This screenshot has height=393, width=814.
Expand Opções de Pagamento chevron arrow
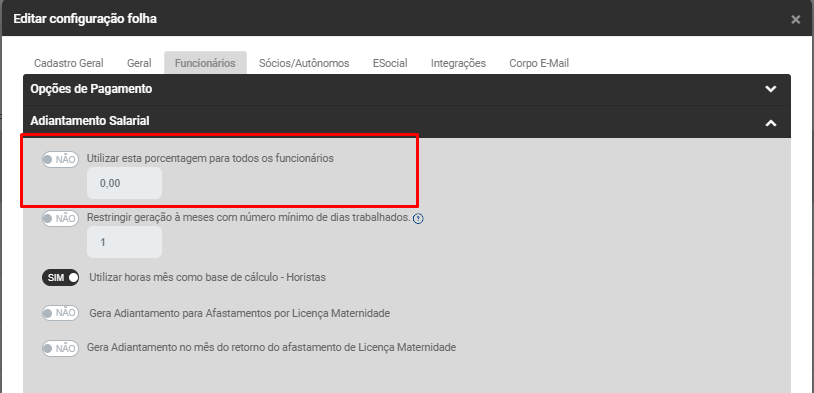click(x=771, y=89)
